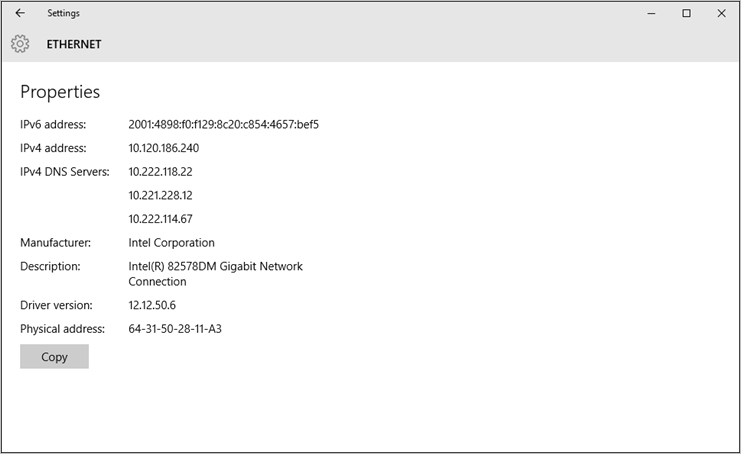This screenshot has height=454, width=741.
Task: Click the Settings gear icon beside ETHERNET
Action: pyautogui.click(x=20, y=44)
